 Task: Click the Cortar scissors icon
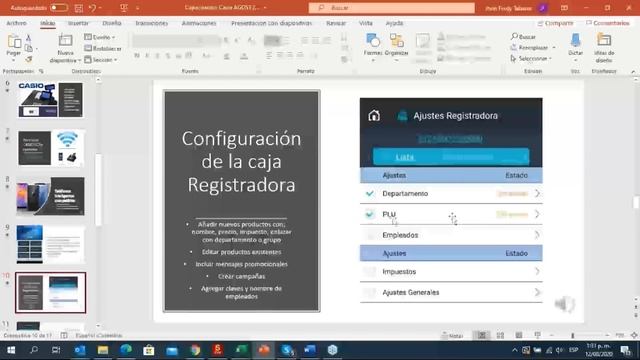point(28,38)
